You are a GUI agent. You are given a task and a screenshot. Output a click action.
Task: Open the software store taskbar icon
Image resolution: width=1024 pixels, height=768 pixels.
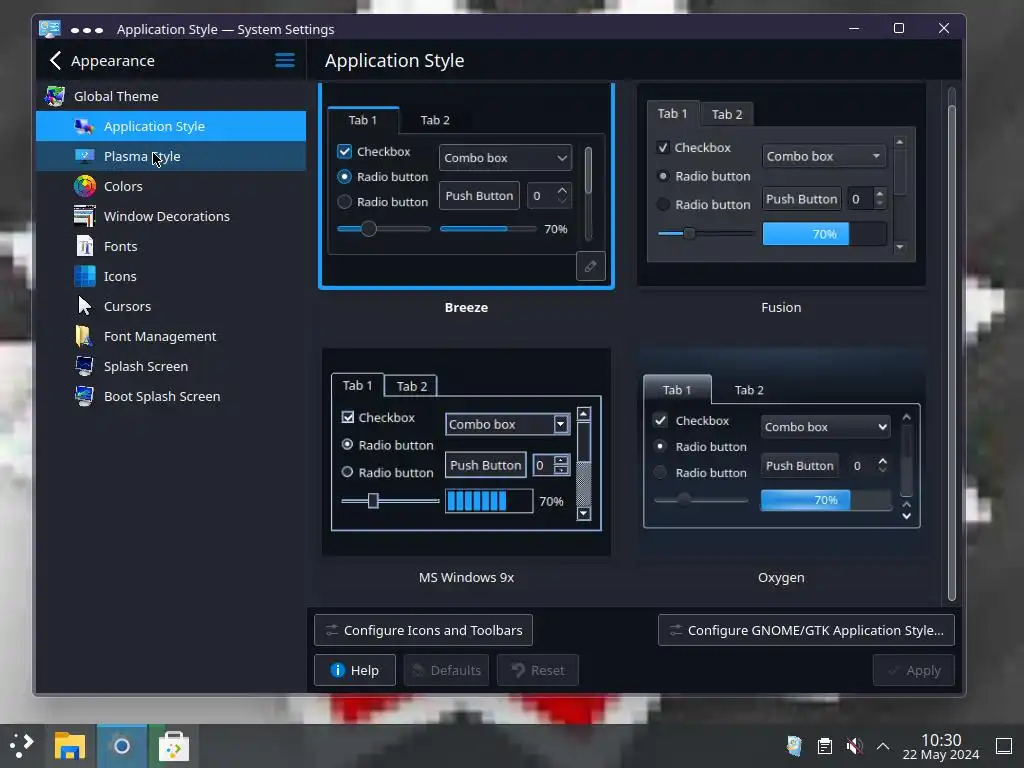174,746
